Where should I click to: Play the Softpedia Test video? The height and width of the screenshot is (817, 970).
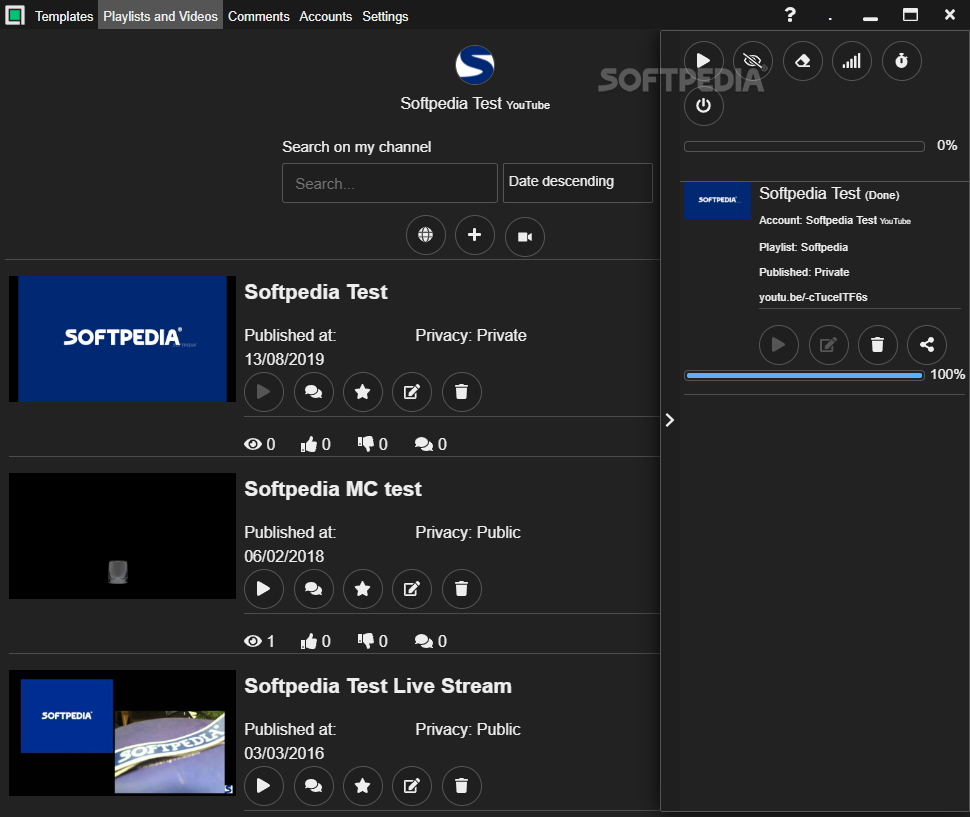(264, 392)
